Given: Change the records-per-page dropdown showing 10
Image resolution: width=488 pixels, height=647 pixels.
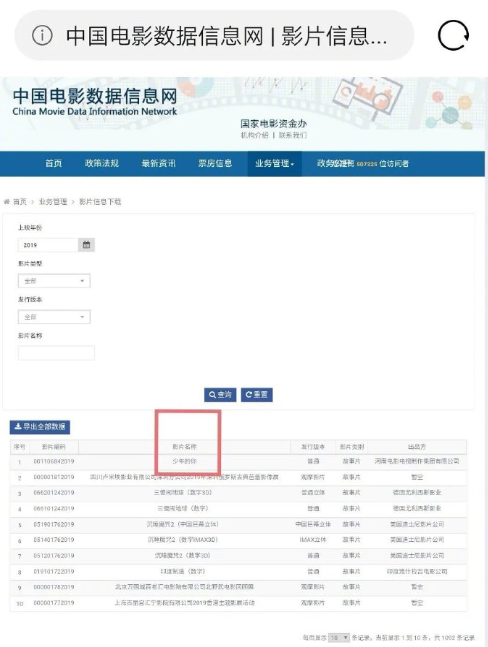Looking at the screenshot, I should pos(339,638).
